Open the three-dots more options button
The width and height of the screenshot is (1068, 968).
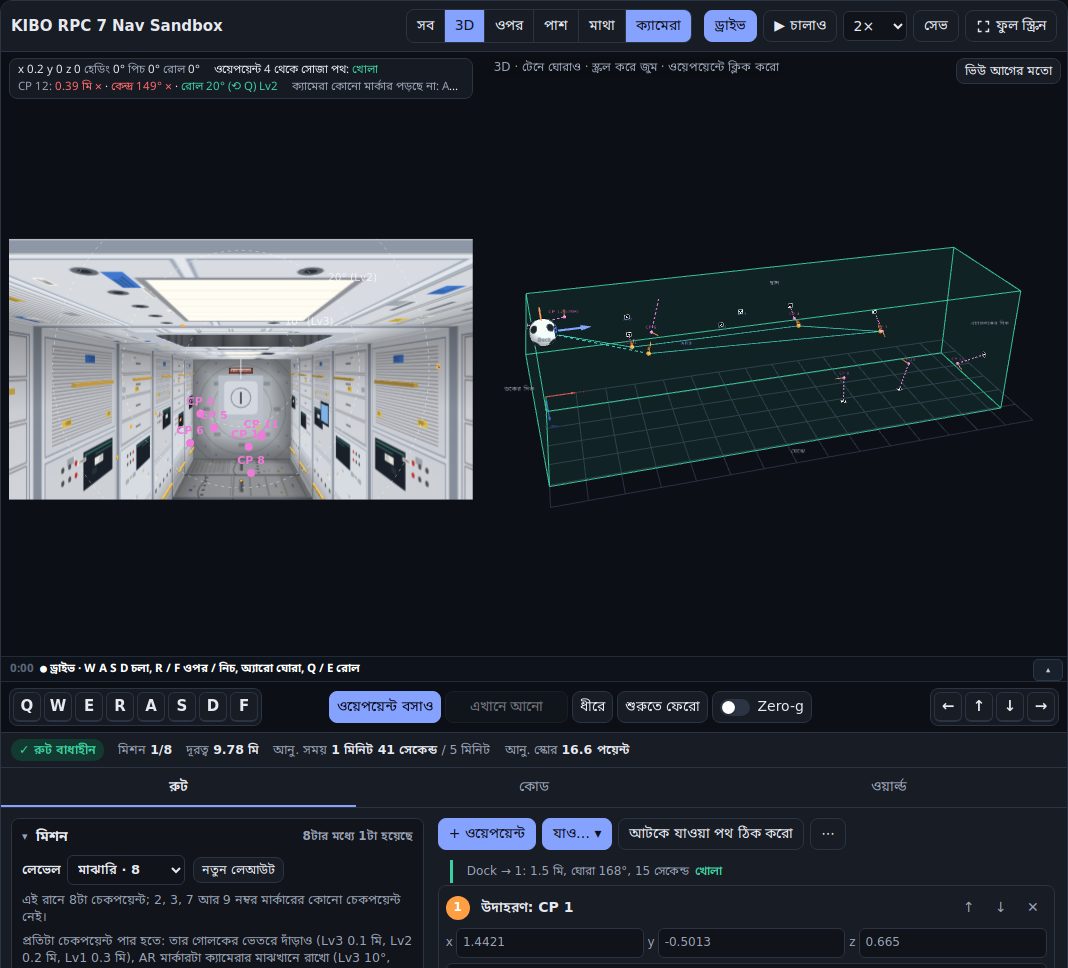[x=828, y=834]
